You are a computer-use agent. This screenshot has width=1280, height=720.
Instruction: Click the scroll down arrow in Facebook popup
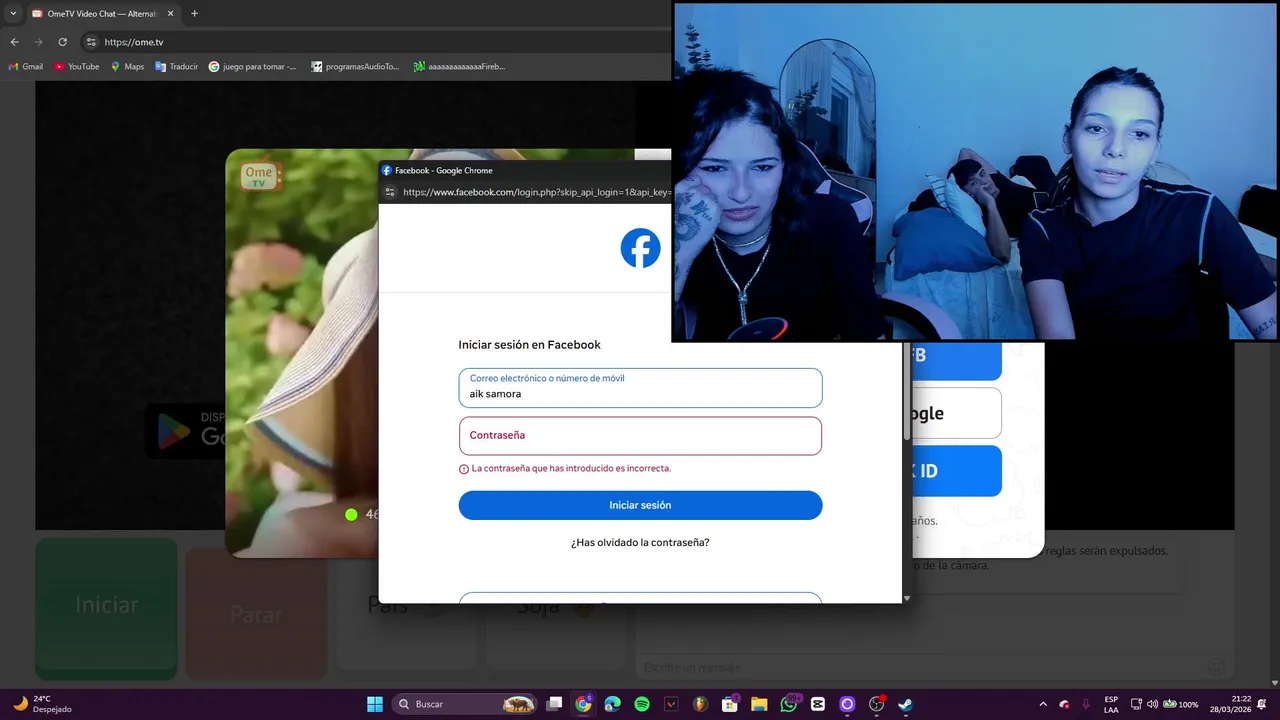907,598
